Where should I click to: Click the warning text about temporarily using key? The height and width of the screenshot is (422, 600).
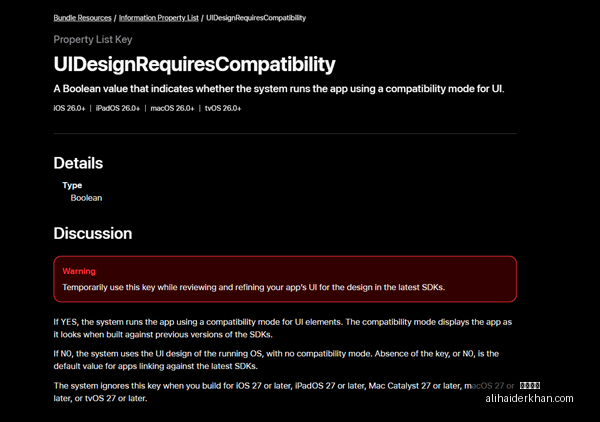click(x=254, y=287)
